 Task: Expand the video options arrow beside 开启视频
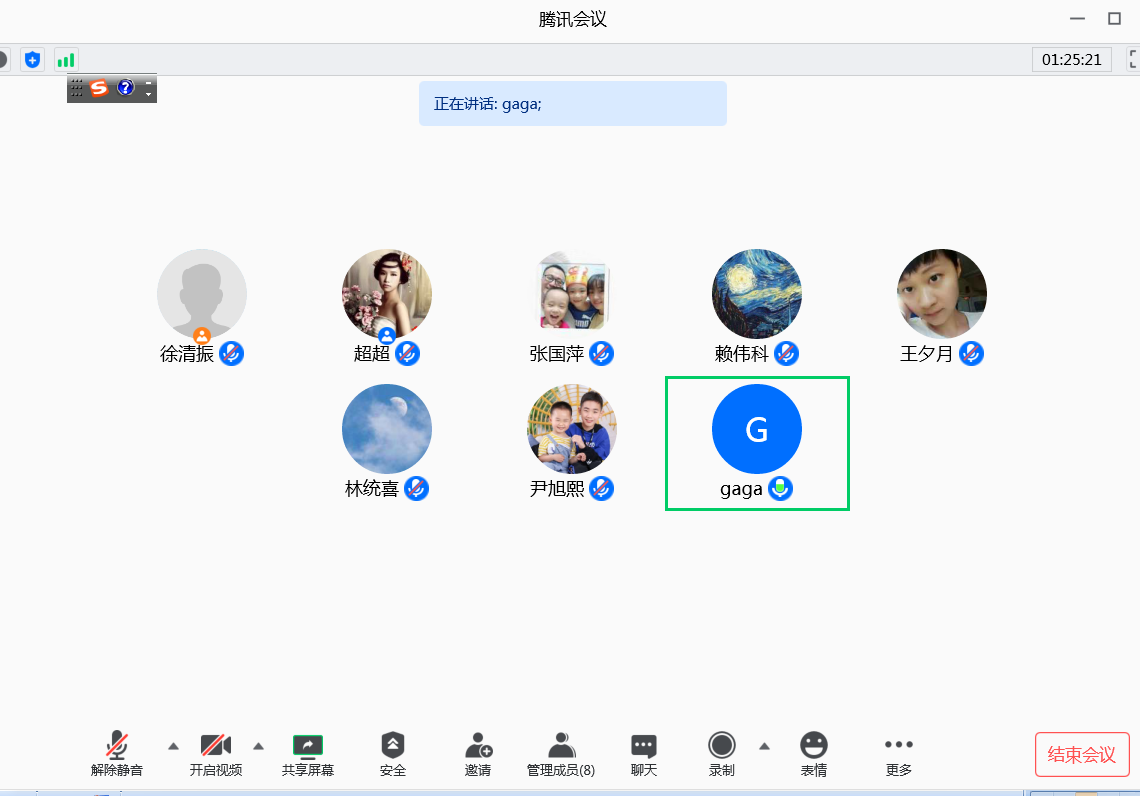[258, 746]
